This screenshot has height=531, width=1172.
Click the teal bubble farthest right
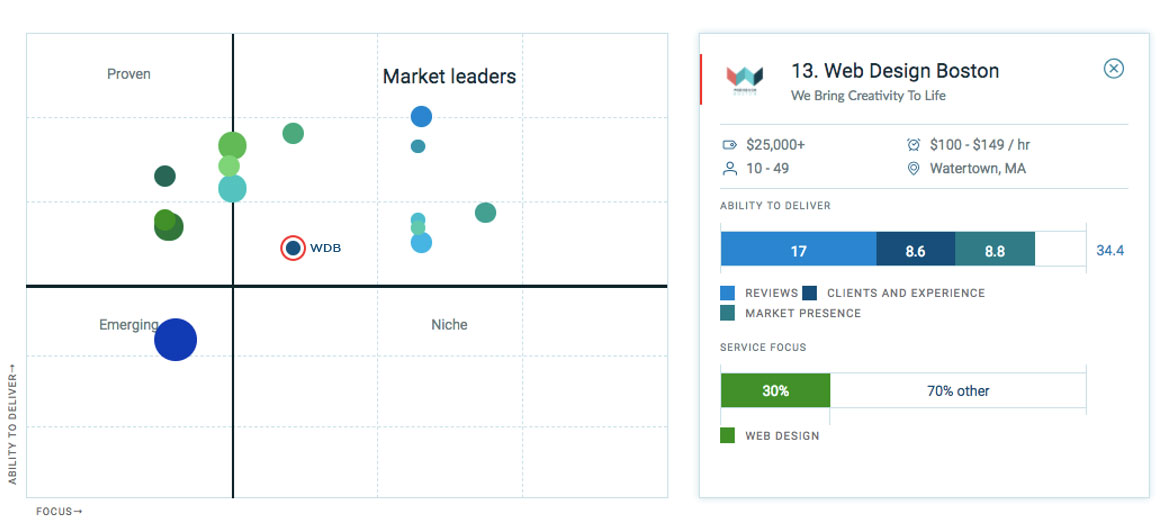[x=485, y=212]
